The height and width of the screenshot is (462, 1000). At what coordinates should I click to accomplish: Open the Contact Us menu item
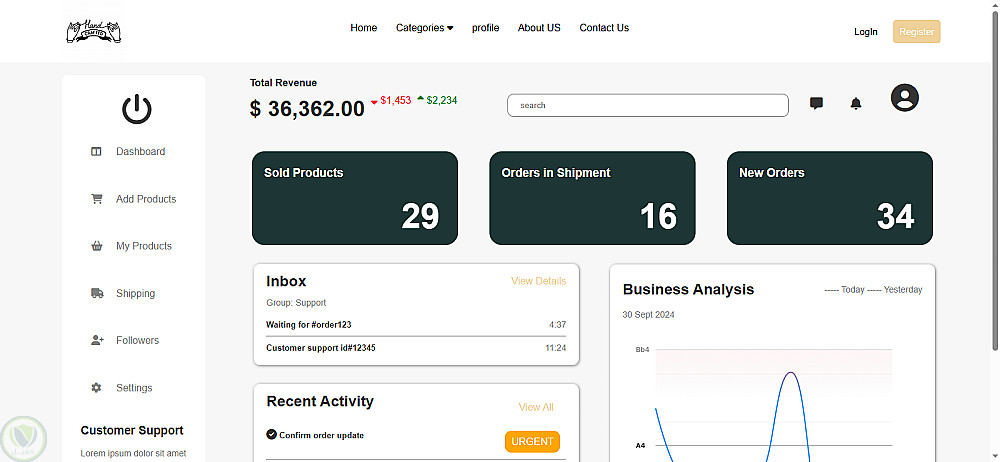[604, 28]
